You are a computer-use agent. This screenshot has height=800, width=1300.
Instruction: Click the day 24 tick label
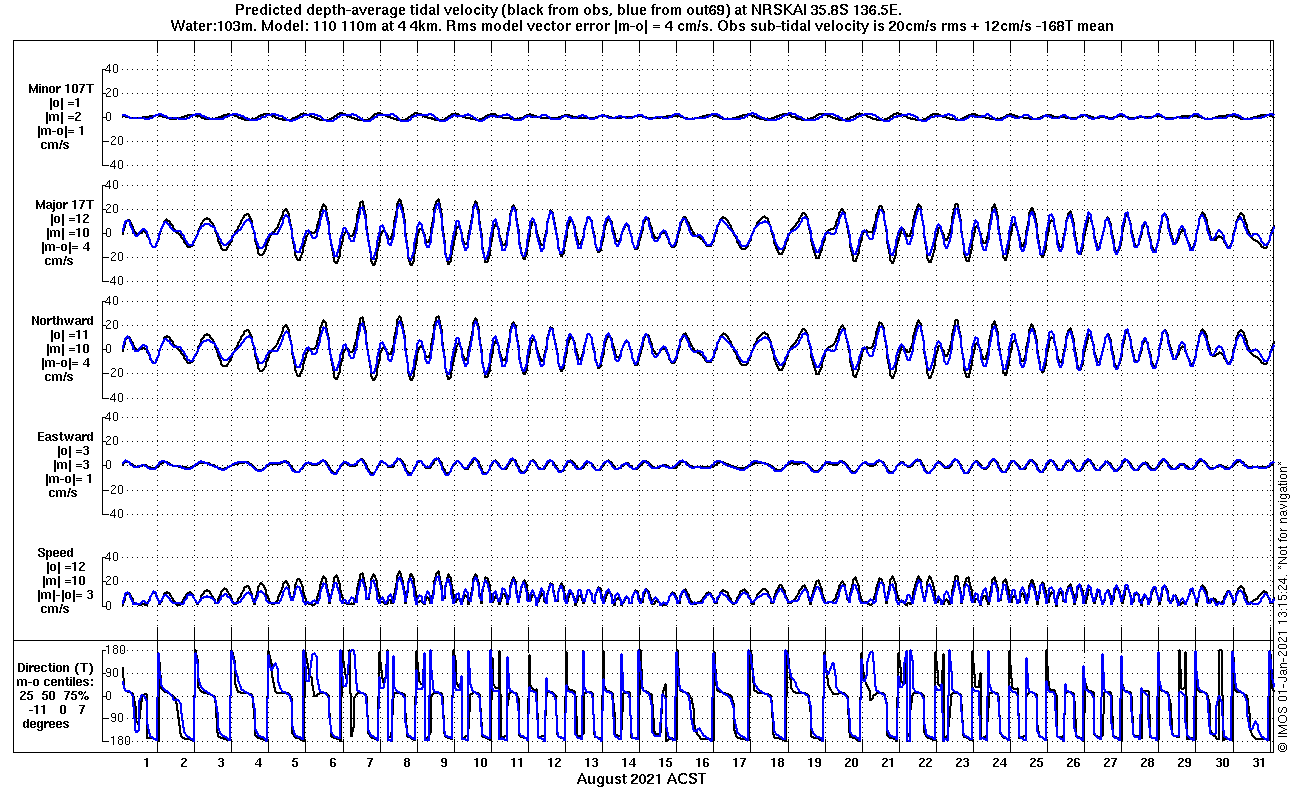click(999, 762)
